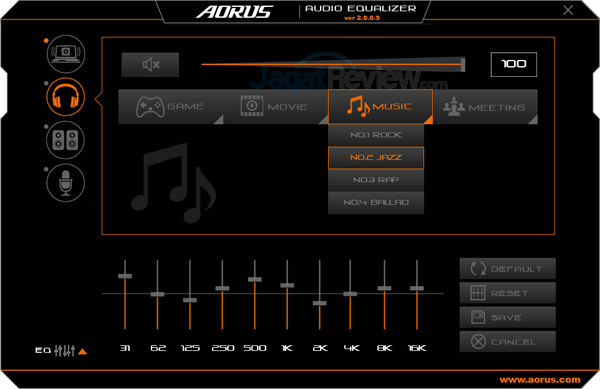Select the microphone device icon
Screen dimensions: 600x389
66,183
